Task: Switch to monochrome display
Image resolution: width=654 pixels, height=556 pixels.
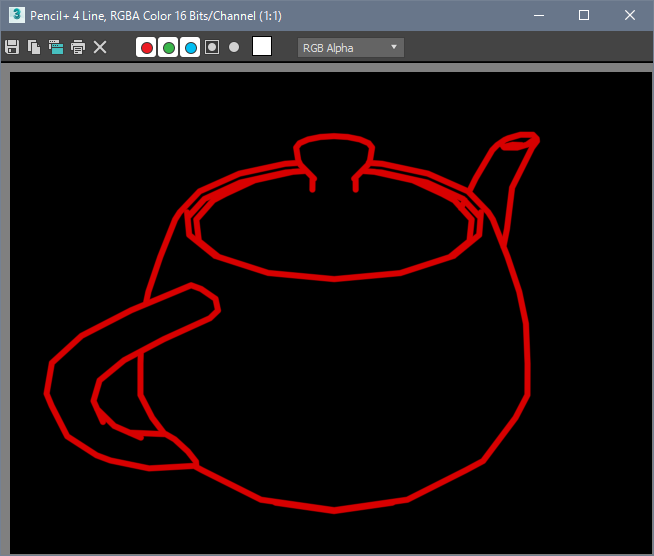Action: [234, 47]
